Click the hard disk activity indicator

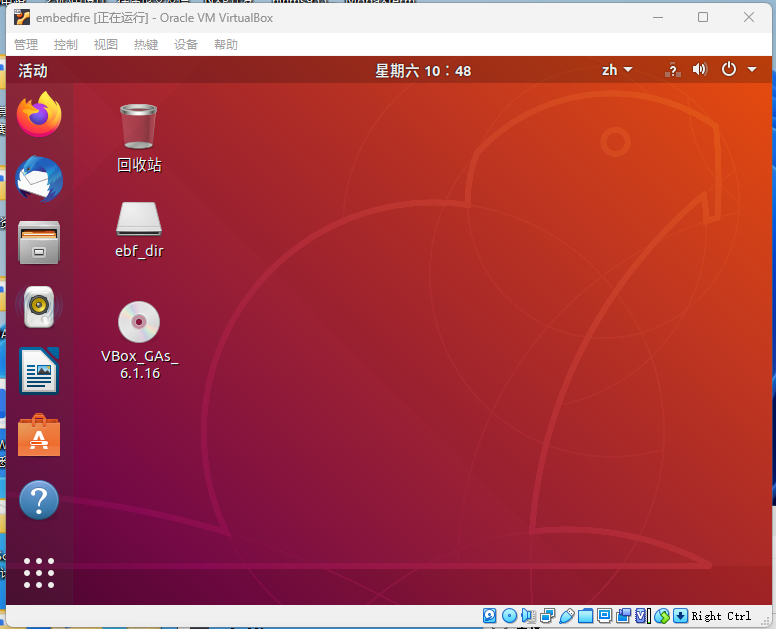[x=489, y=616]
